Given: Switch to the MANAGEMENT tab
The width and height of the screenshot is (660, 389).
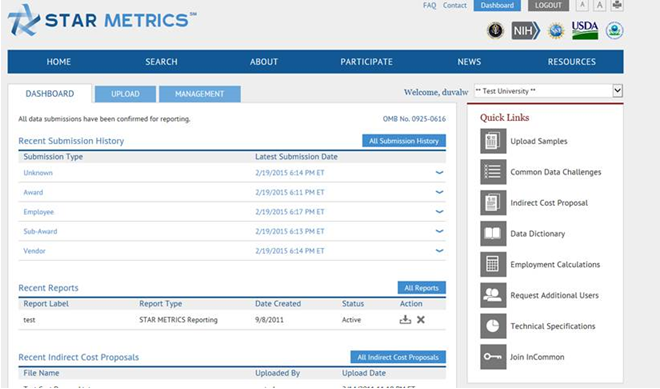Looking at the screenshot, I should coord(200,94).
